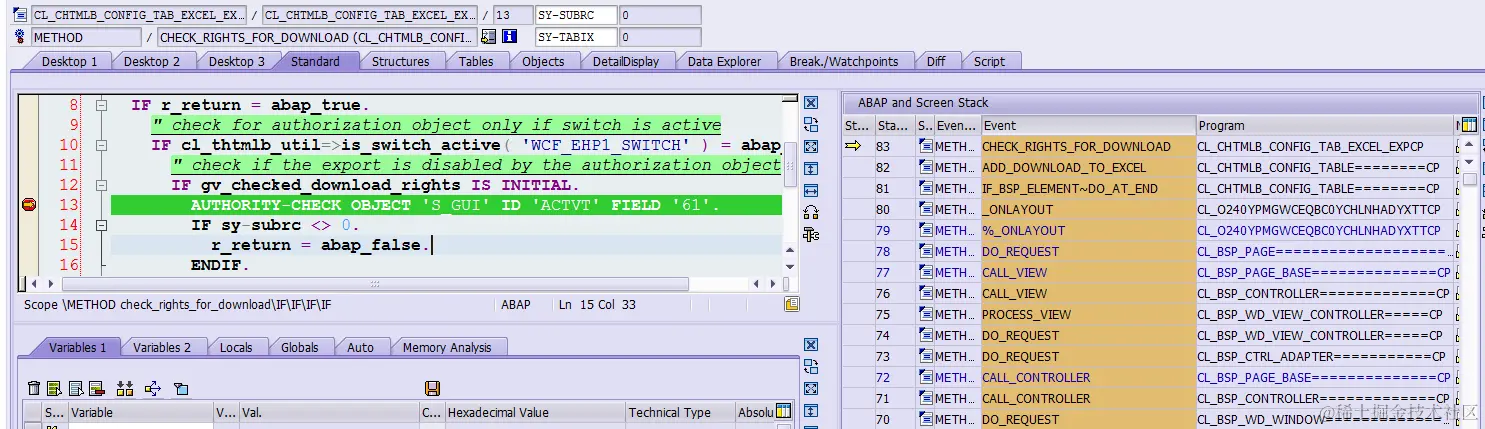This screenshot has height=429, width=1485.
Task: Switch to the Globals tab
Action: (299, 347)
